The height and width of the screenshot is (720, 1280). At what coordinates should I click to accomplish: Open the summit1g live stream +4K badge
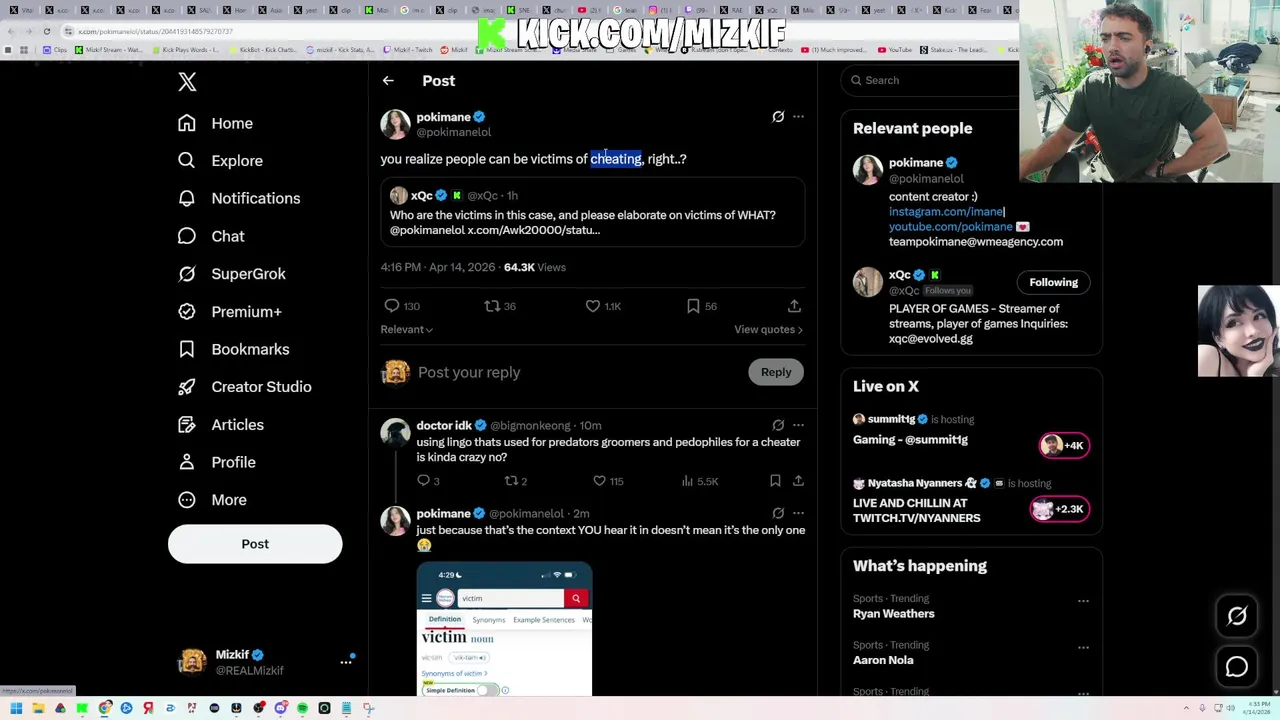tap(1064, 446)
